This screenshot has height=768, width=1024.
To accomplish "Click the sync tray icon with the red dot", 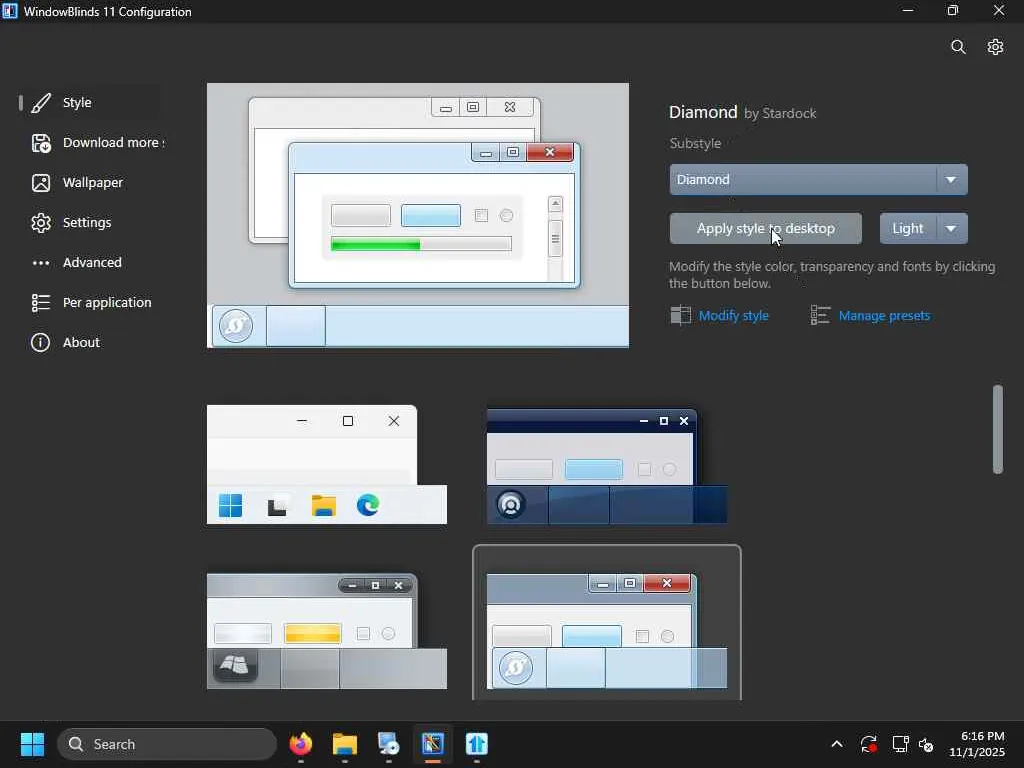I will tap(869, 744).
